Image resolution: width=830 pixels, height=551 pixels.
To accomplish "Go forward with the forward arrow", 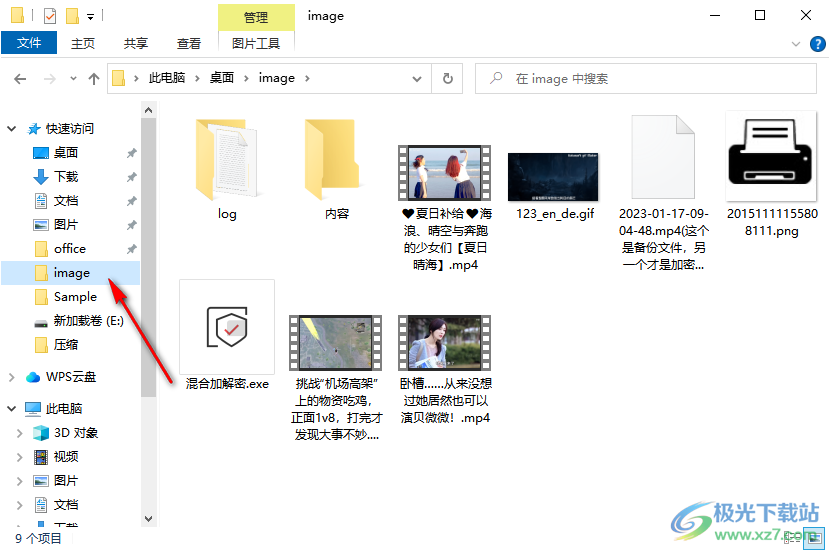I will click(50, 79).
